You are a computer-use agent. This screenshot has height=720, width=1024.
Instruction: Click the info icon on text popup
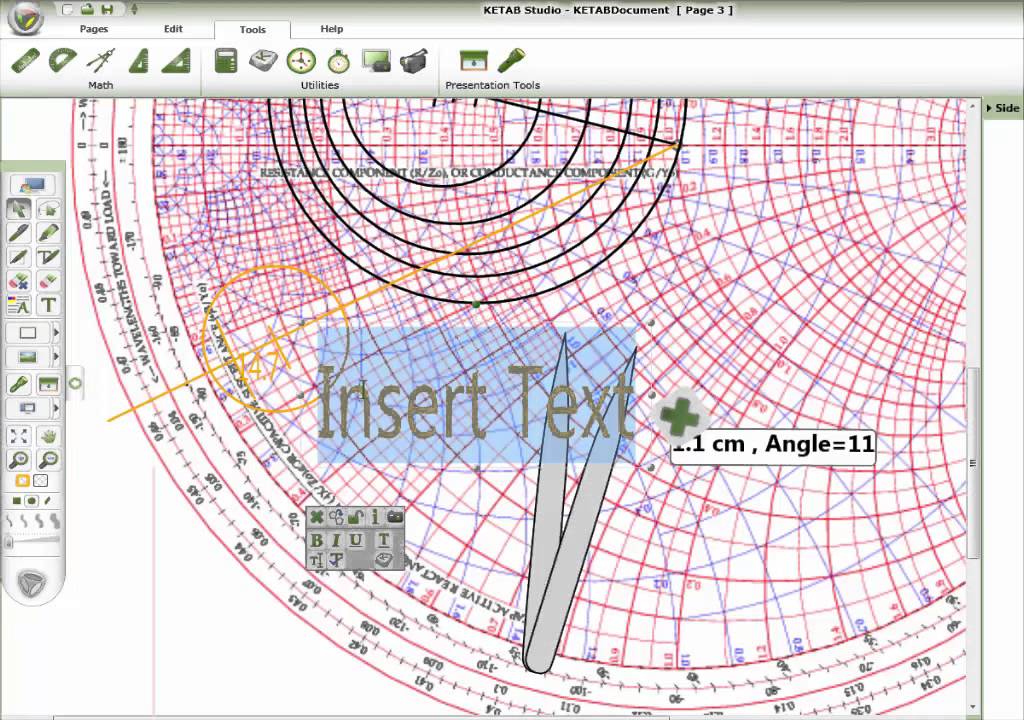(375, 517)
